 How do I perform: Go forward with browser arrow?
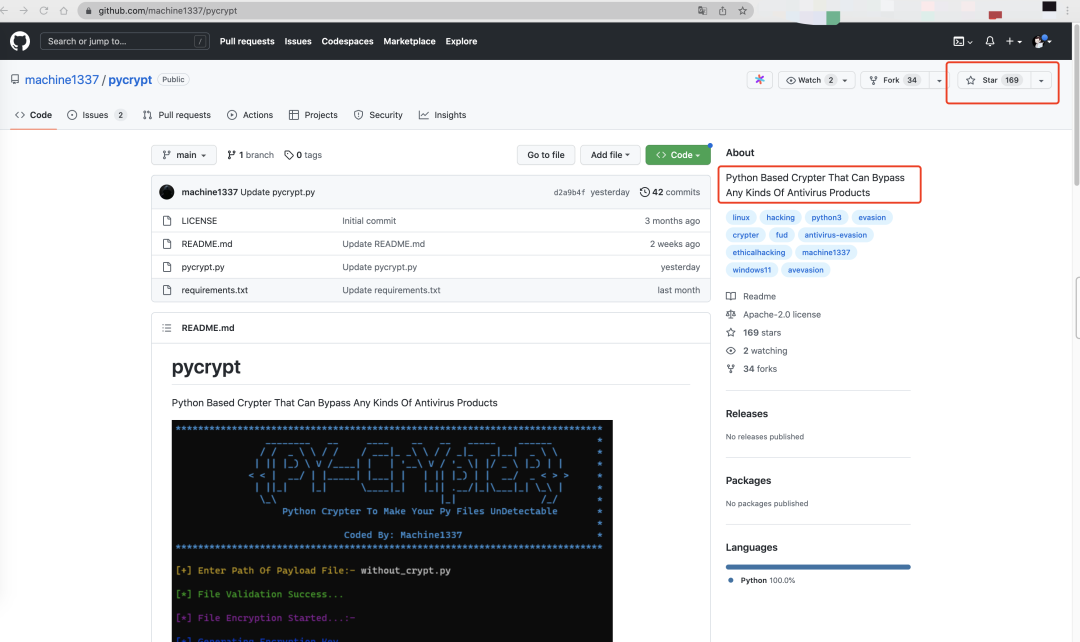click(x=23, y=10)
